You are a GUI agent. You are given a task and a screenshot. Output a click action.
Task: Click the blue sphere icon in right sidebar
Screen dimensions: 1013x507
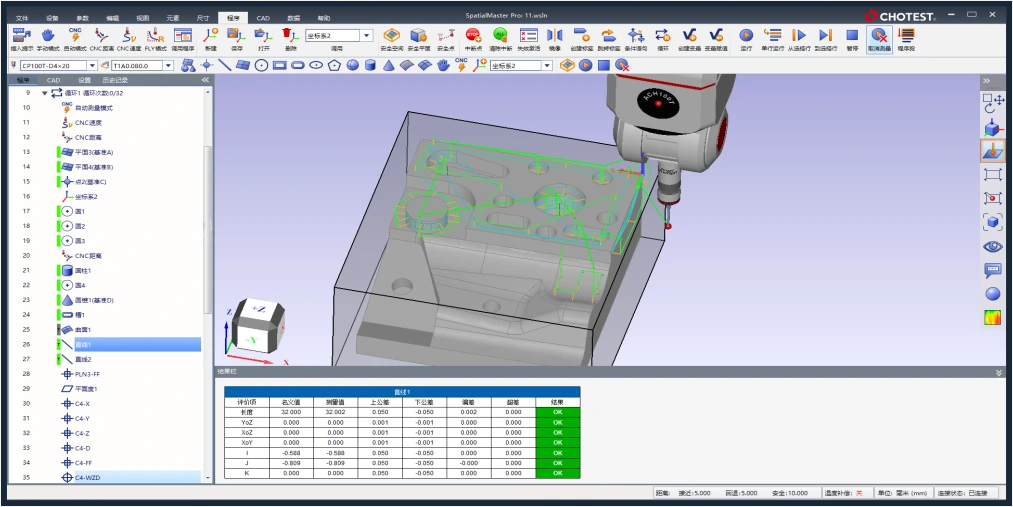click(x=993, y=294)
